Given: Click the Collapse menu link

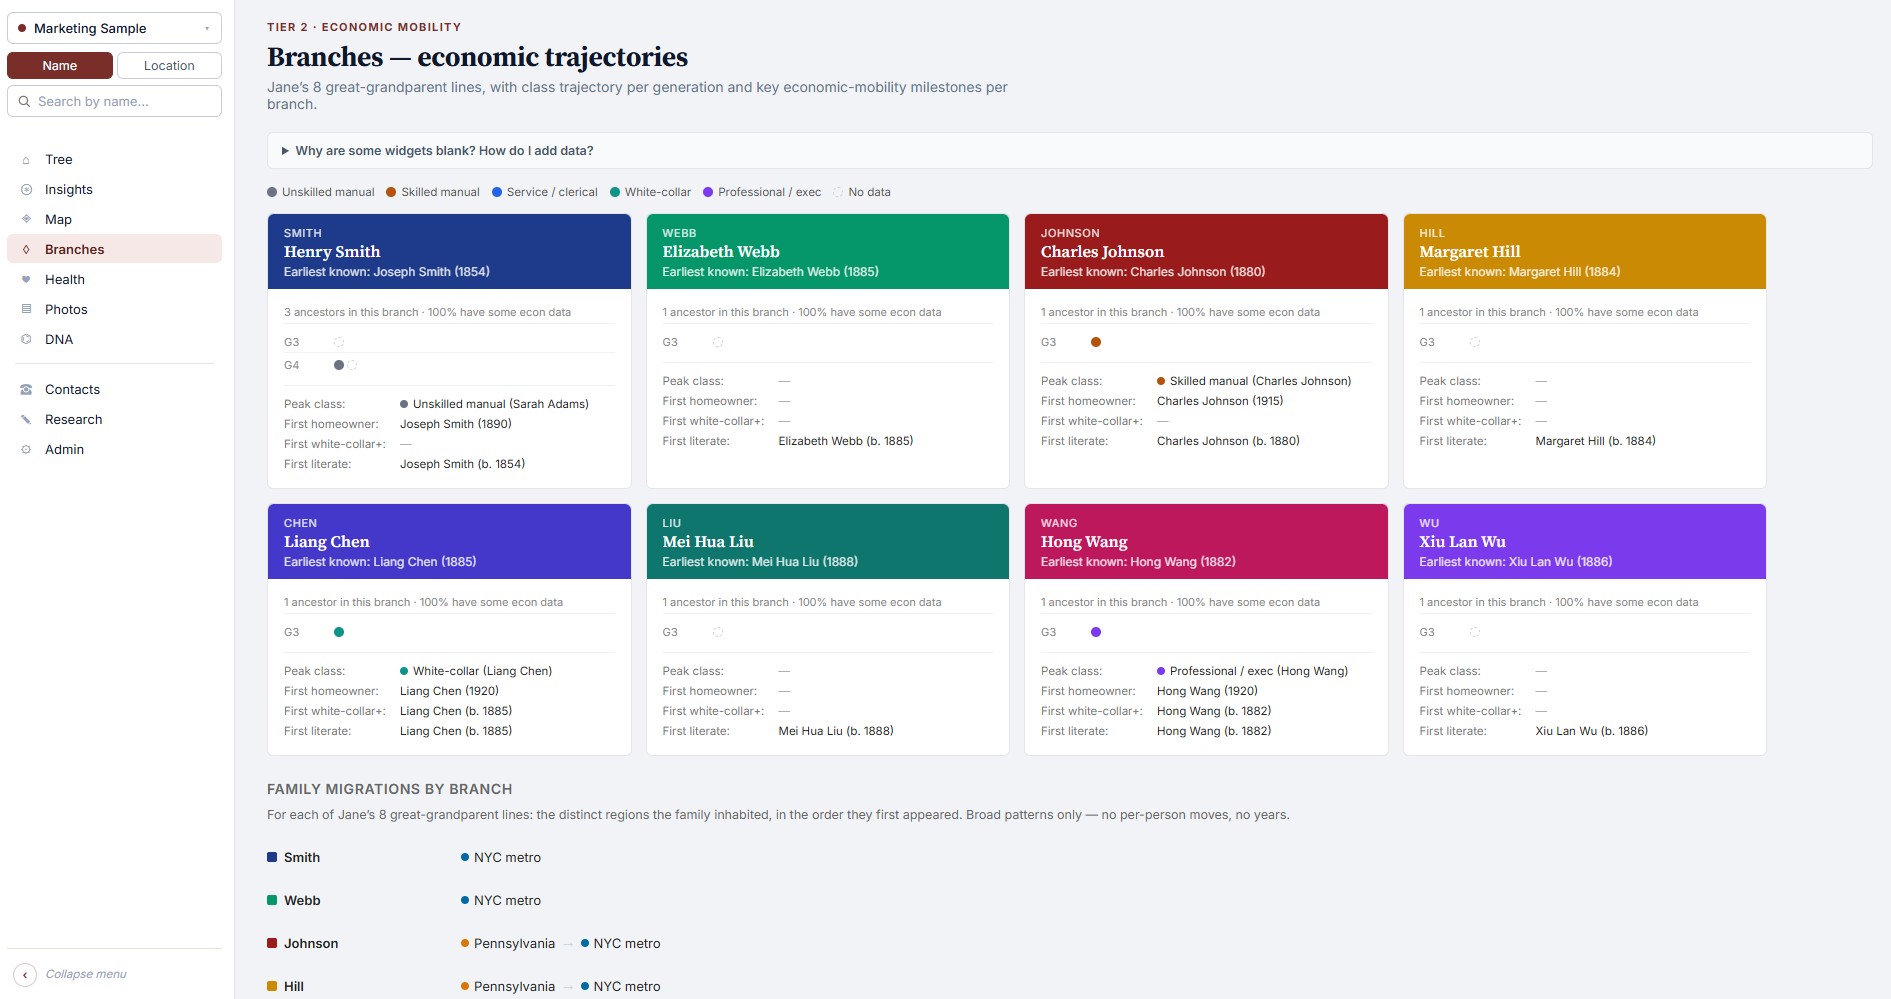Looking at the screenshot, I should [x=86, y=974].
